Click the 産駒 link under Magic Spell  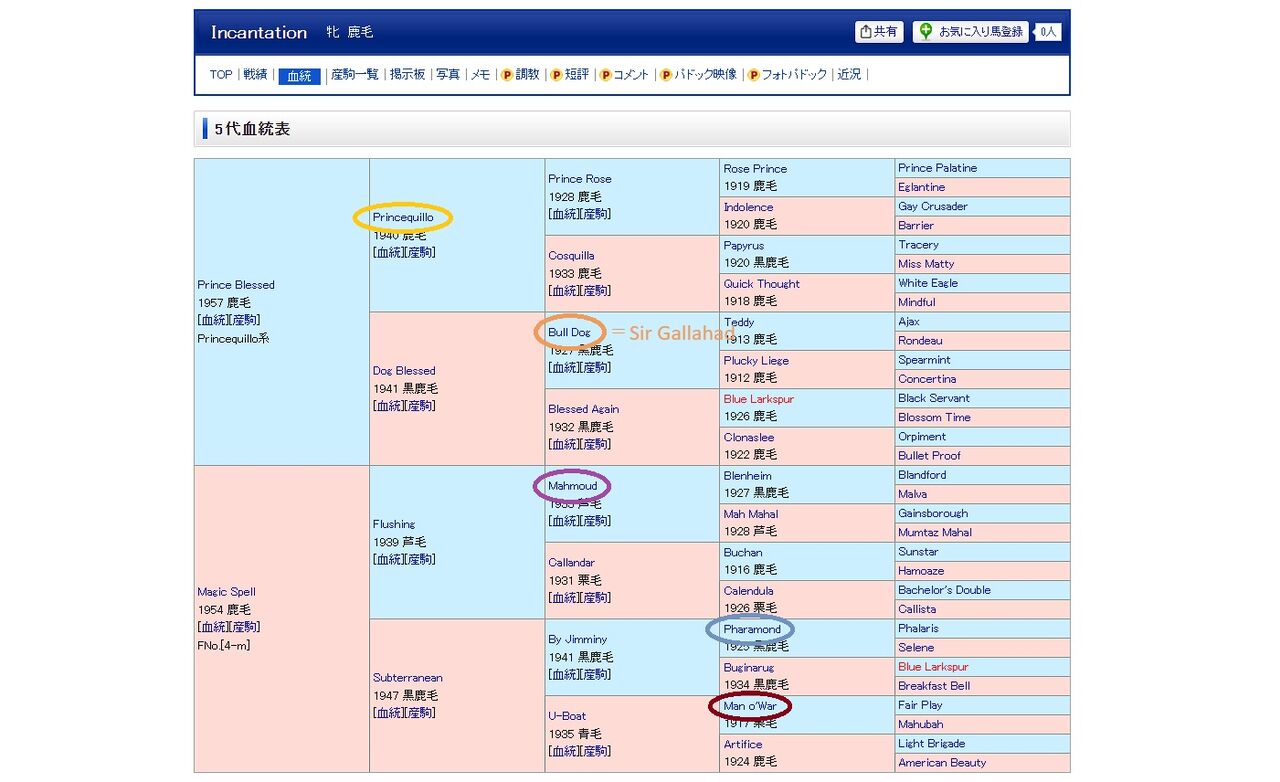(245, 627)
